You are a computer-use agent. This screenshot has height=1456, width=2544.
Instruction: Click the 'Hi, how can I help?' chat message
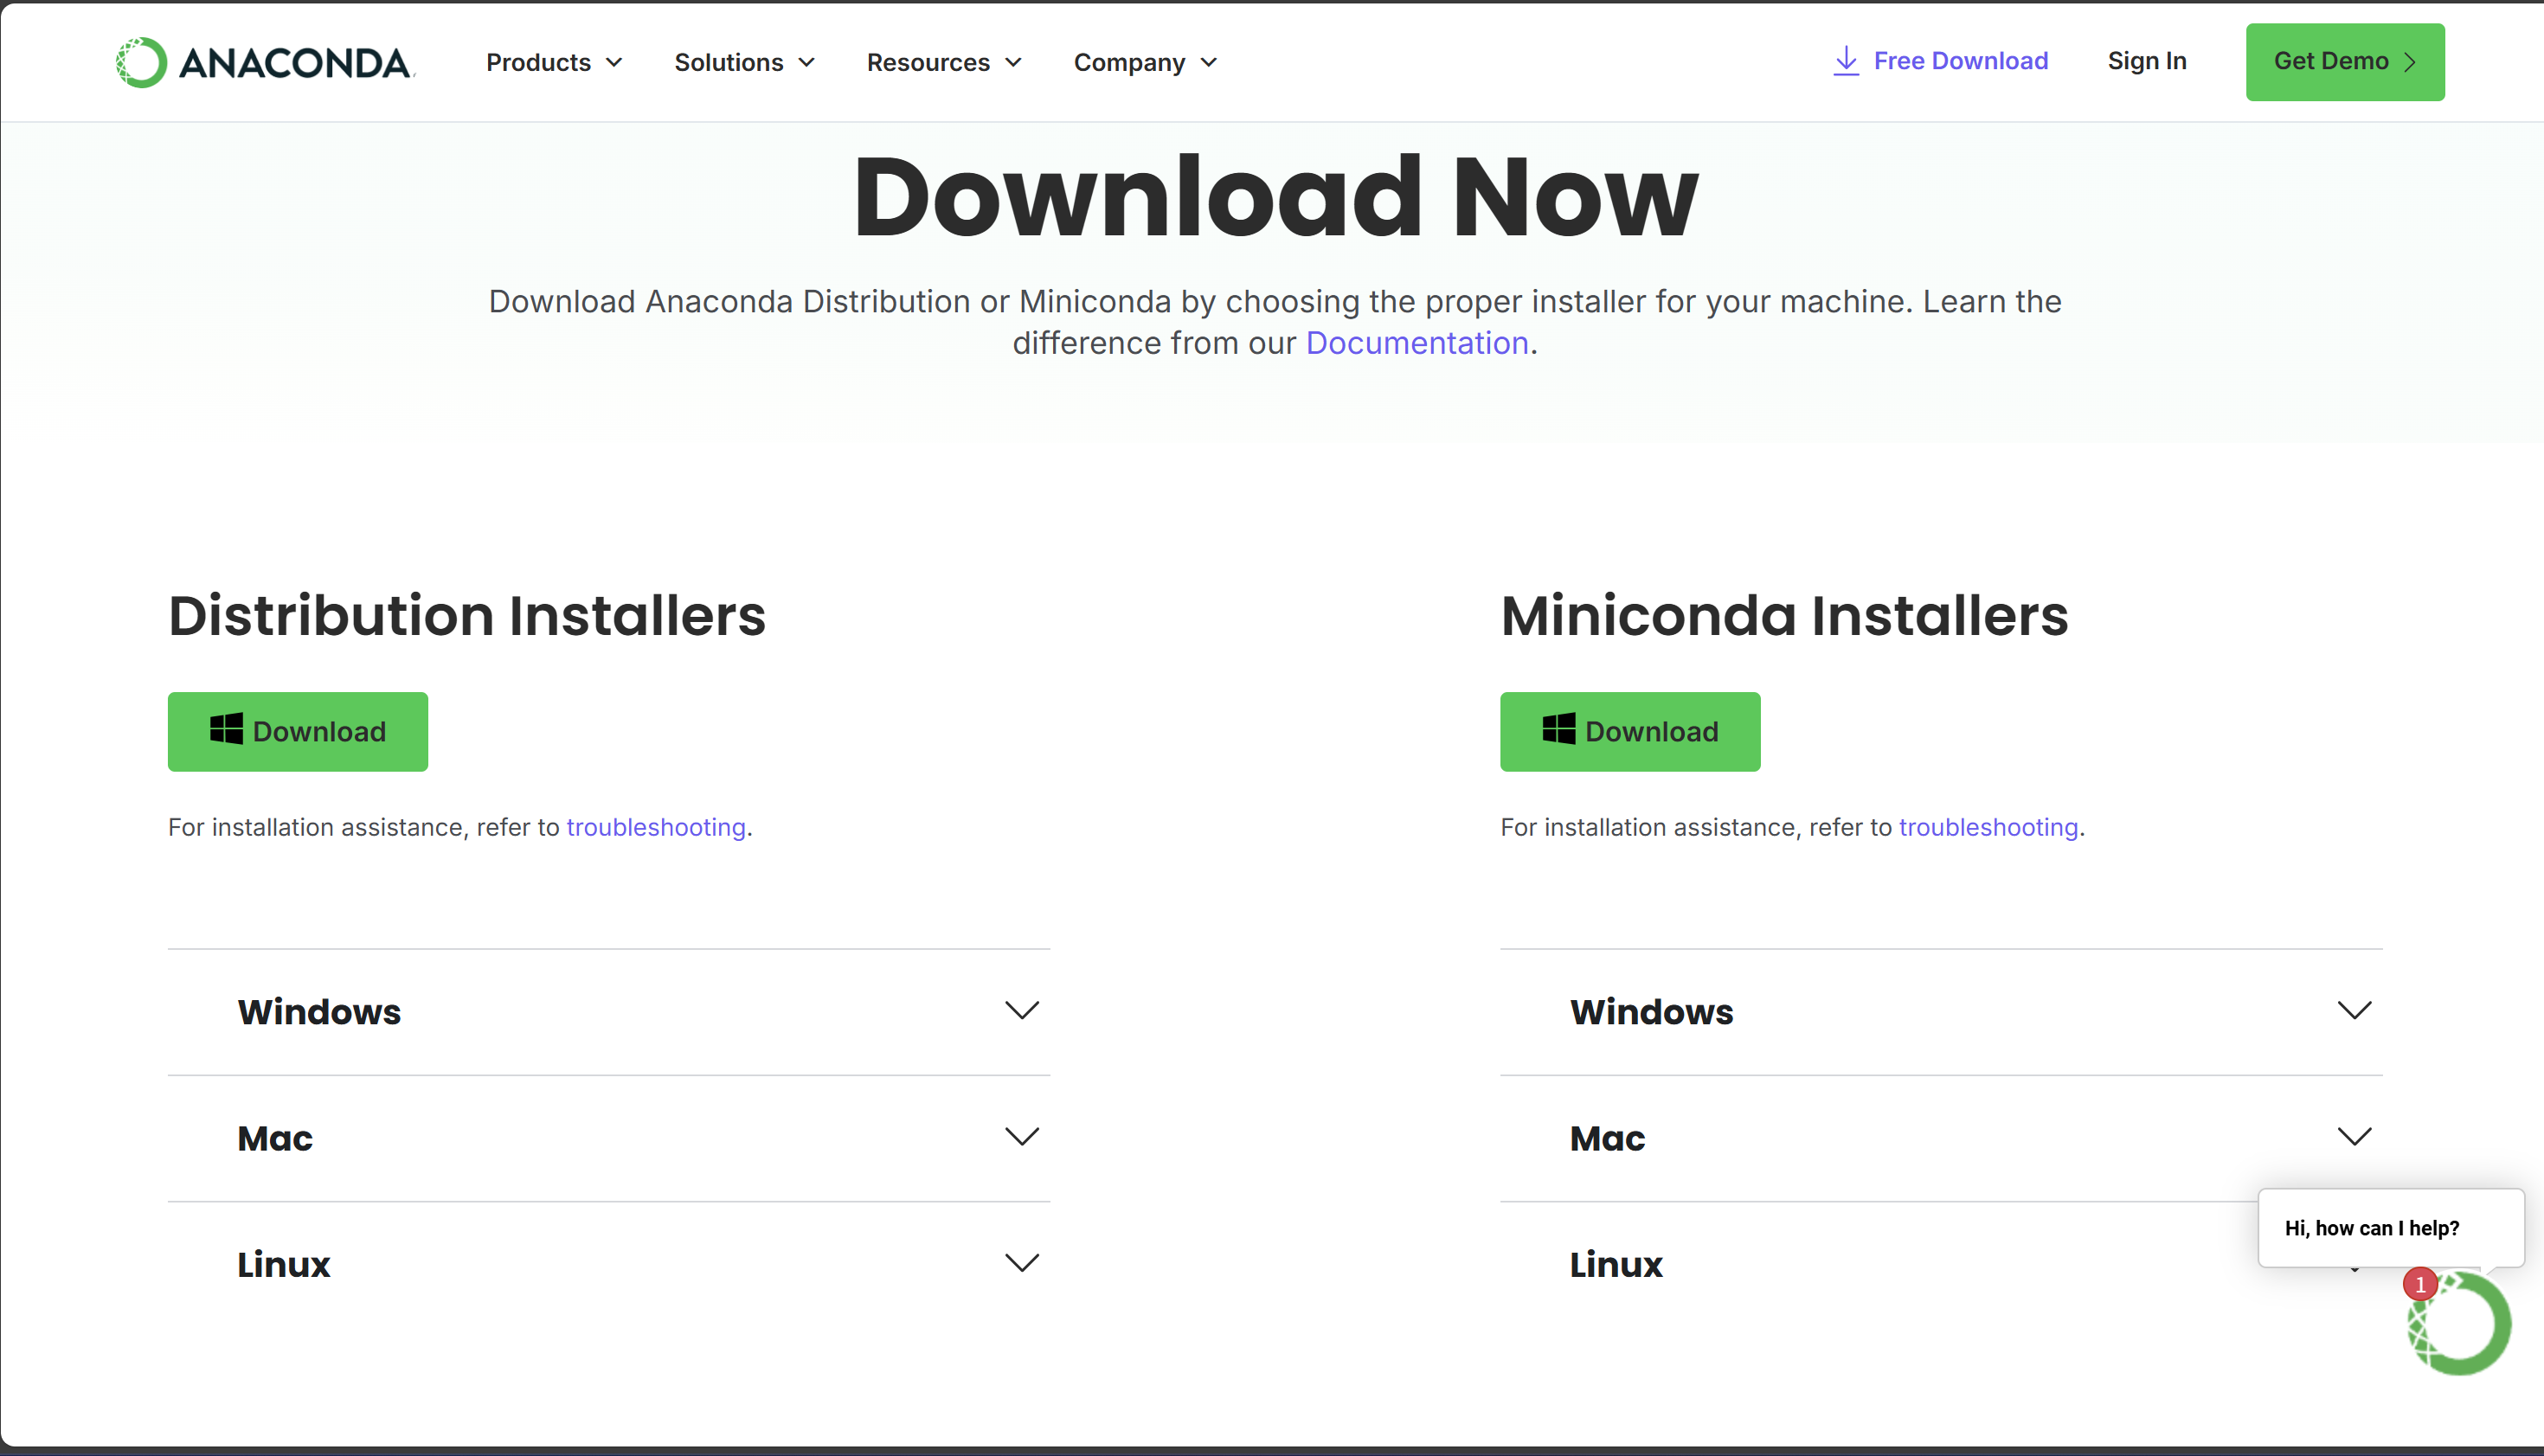click(2391, 1228)
